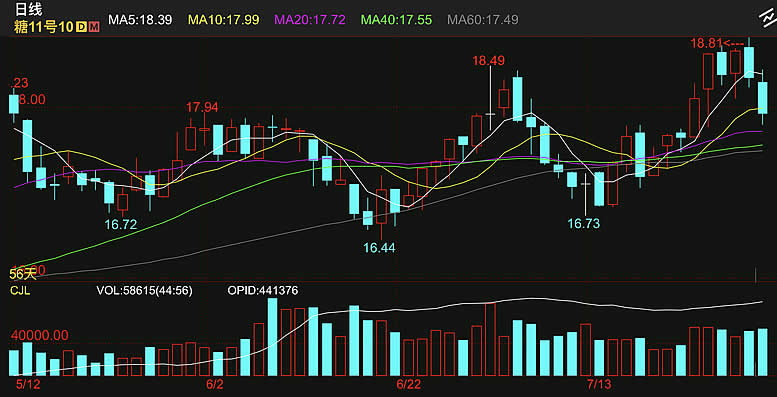777x397 pixels.
Task: Tap the 40000.00 volume scale label
Action: tap(39, 336)
